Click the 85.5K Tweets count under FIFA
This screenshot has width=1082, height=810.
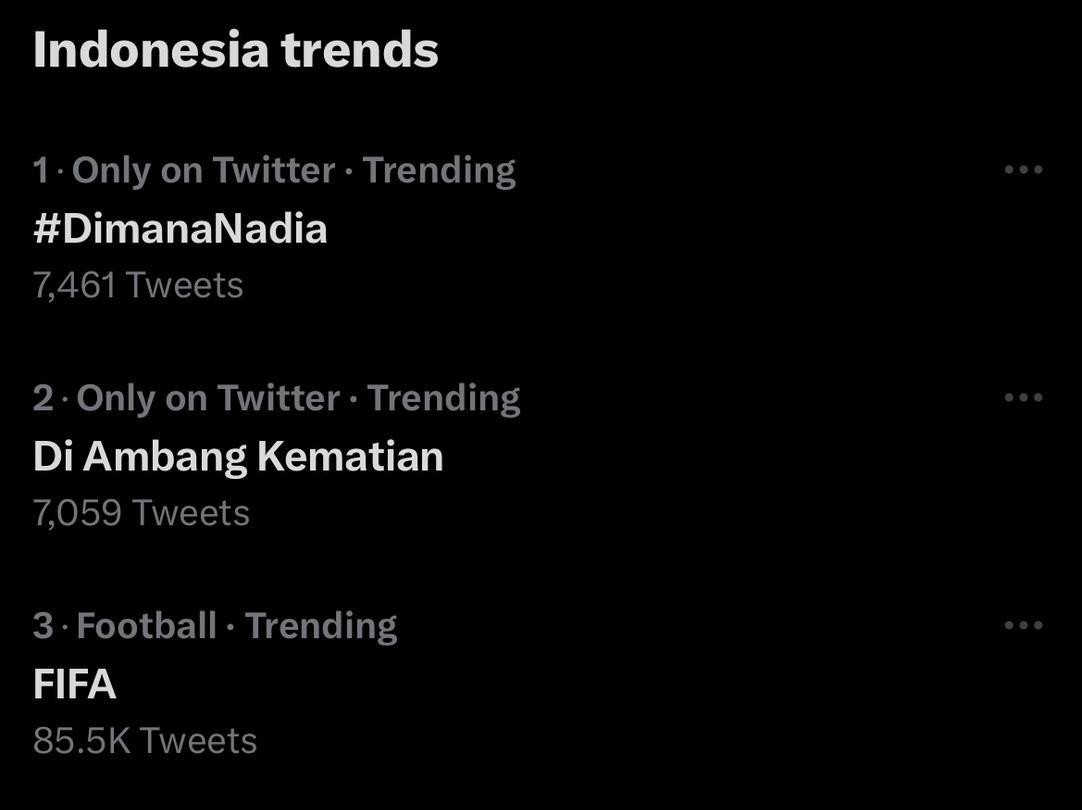coord(143,739)
